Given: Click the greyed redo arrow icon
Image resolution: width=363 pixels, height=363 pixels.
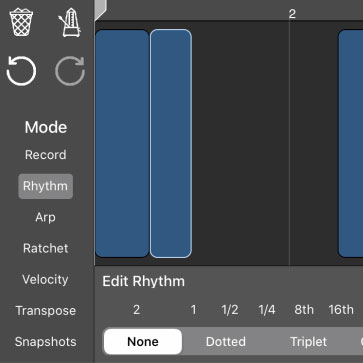Looking at the screenshot, I should [x=70, y=71].
